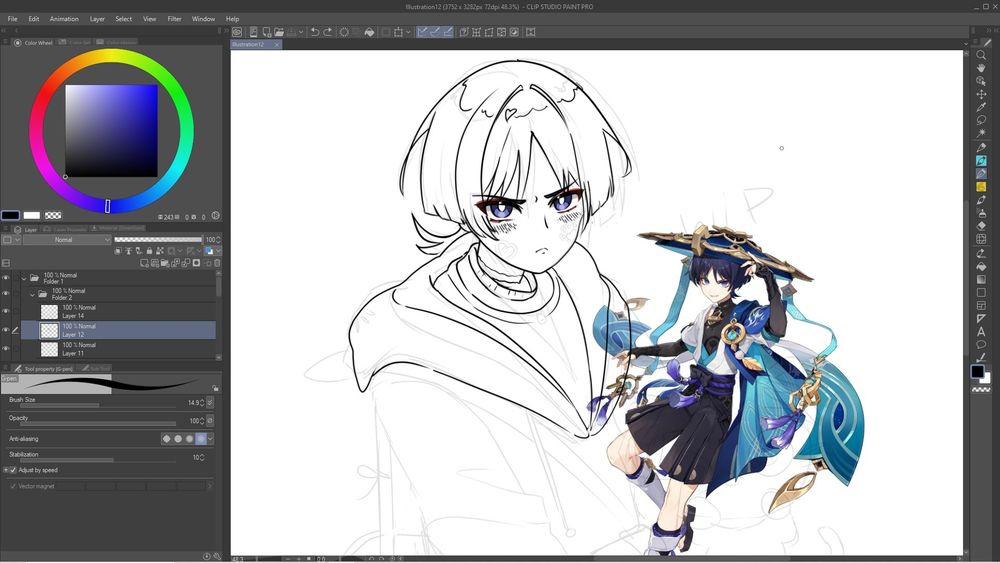1000x563 pixels.
Task: Select the Fill bucket tool
Action: (981, 267)
